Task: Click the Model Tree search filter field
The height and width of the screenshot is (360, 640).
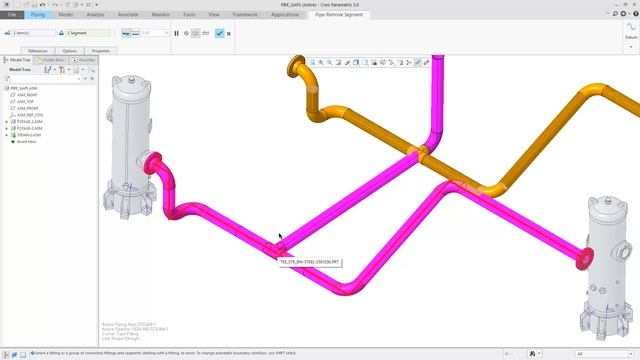Action: 46,78
